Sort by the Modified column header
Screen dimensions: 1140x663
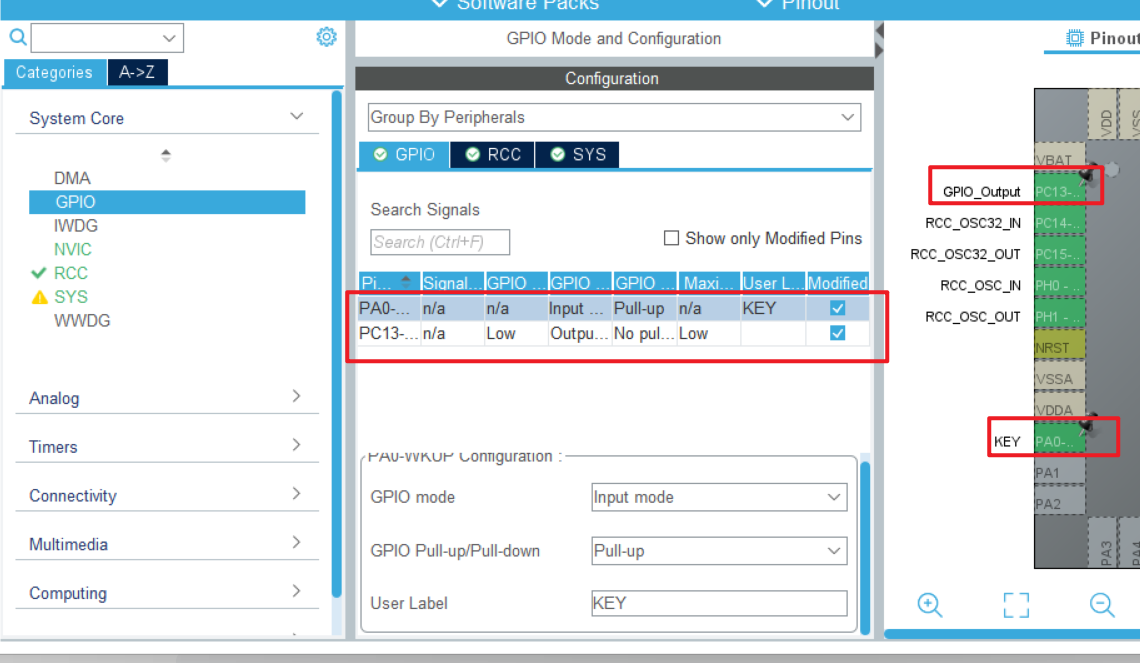[x=838, y=283]
